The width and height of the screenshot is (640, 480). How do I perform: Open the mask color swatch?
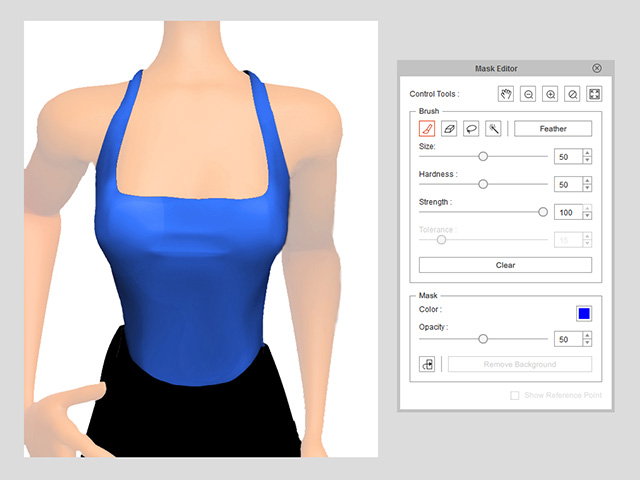tap(584, 313)
